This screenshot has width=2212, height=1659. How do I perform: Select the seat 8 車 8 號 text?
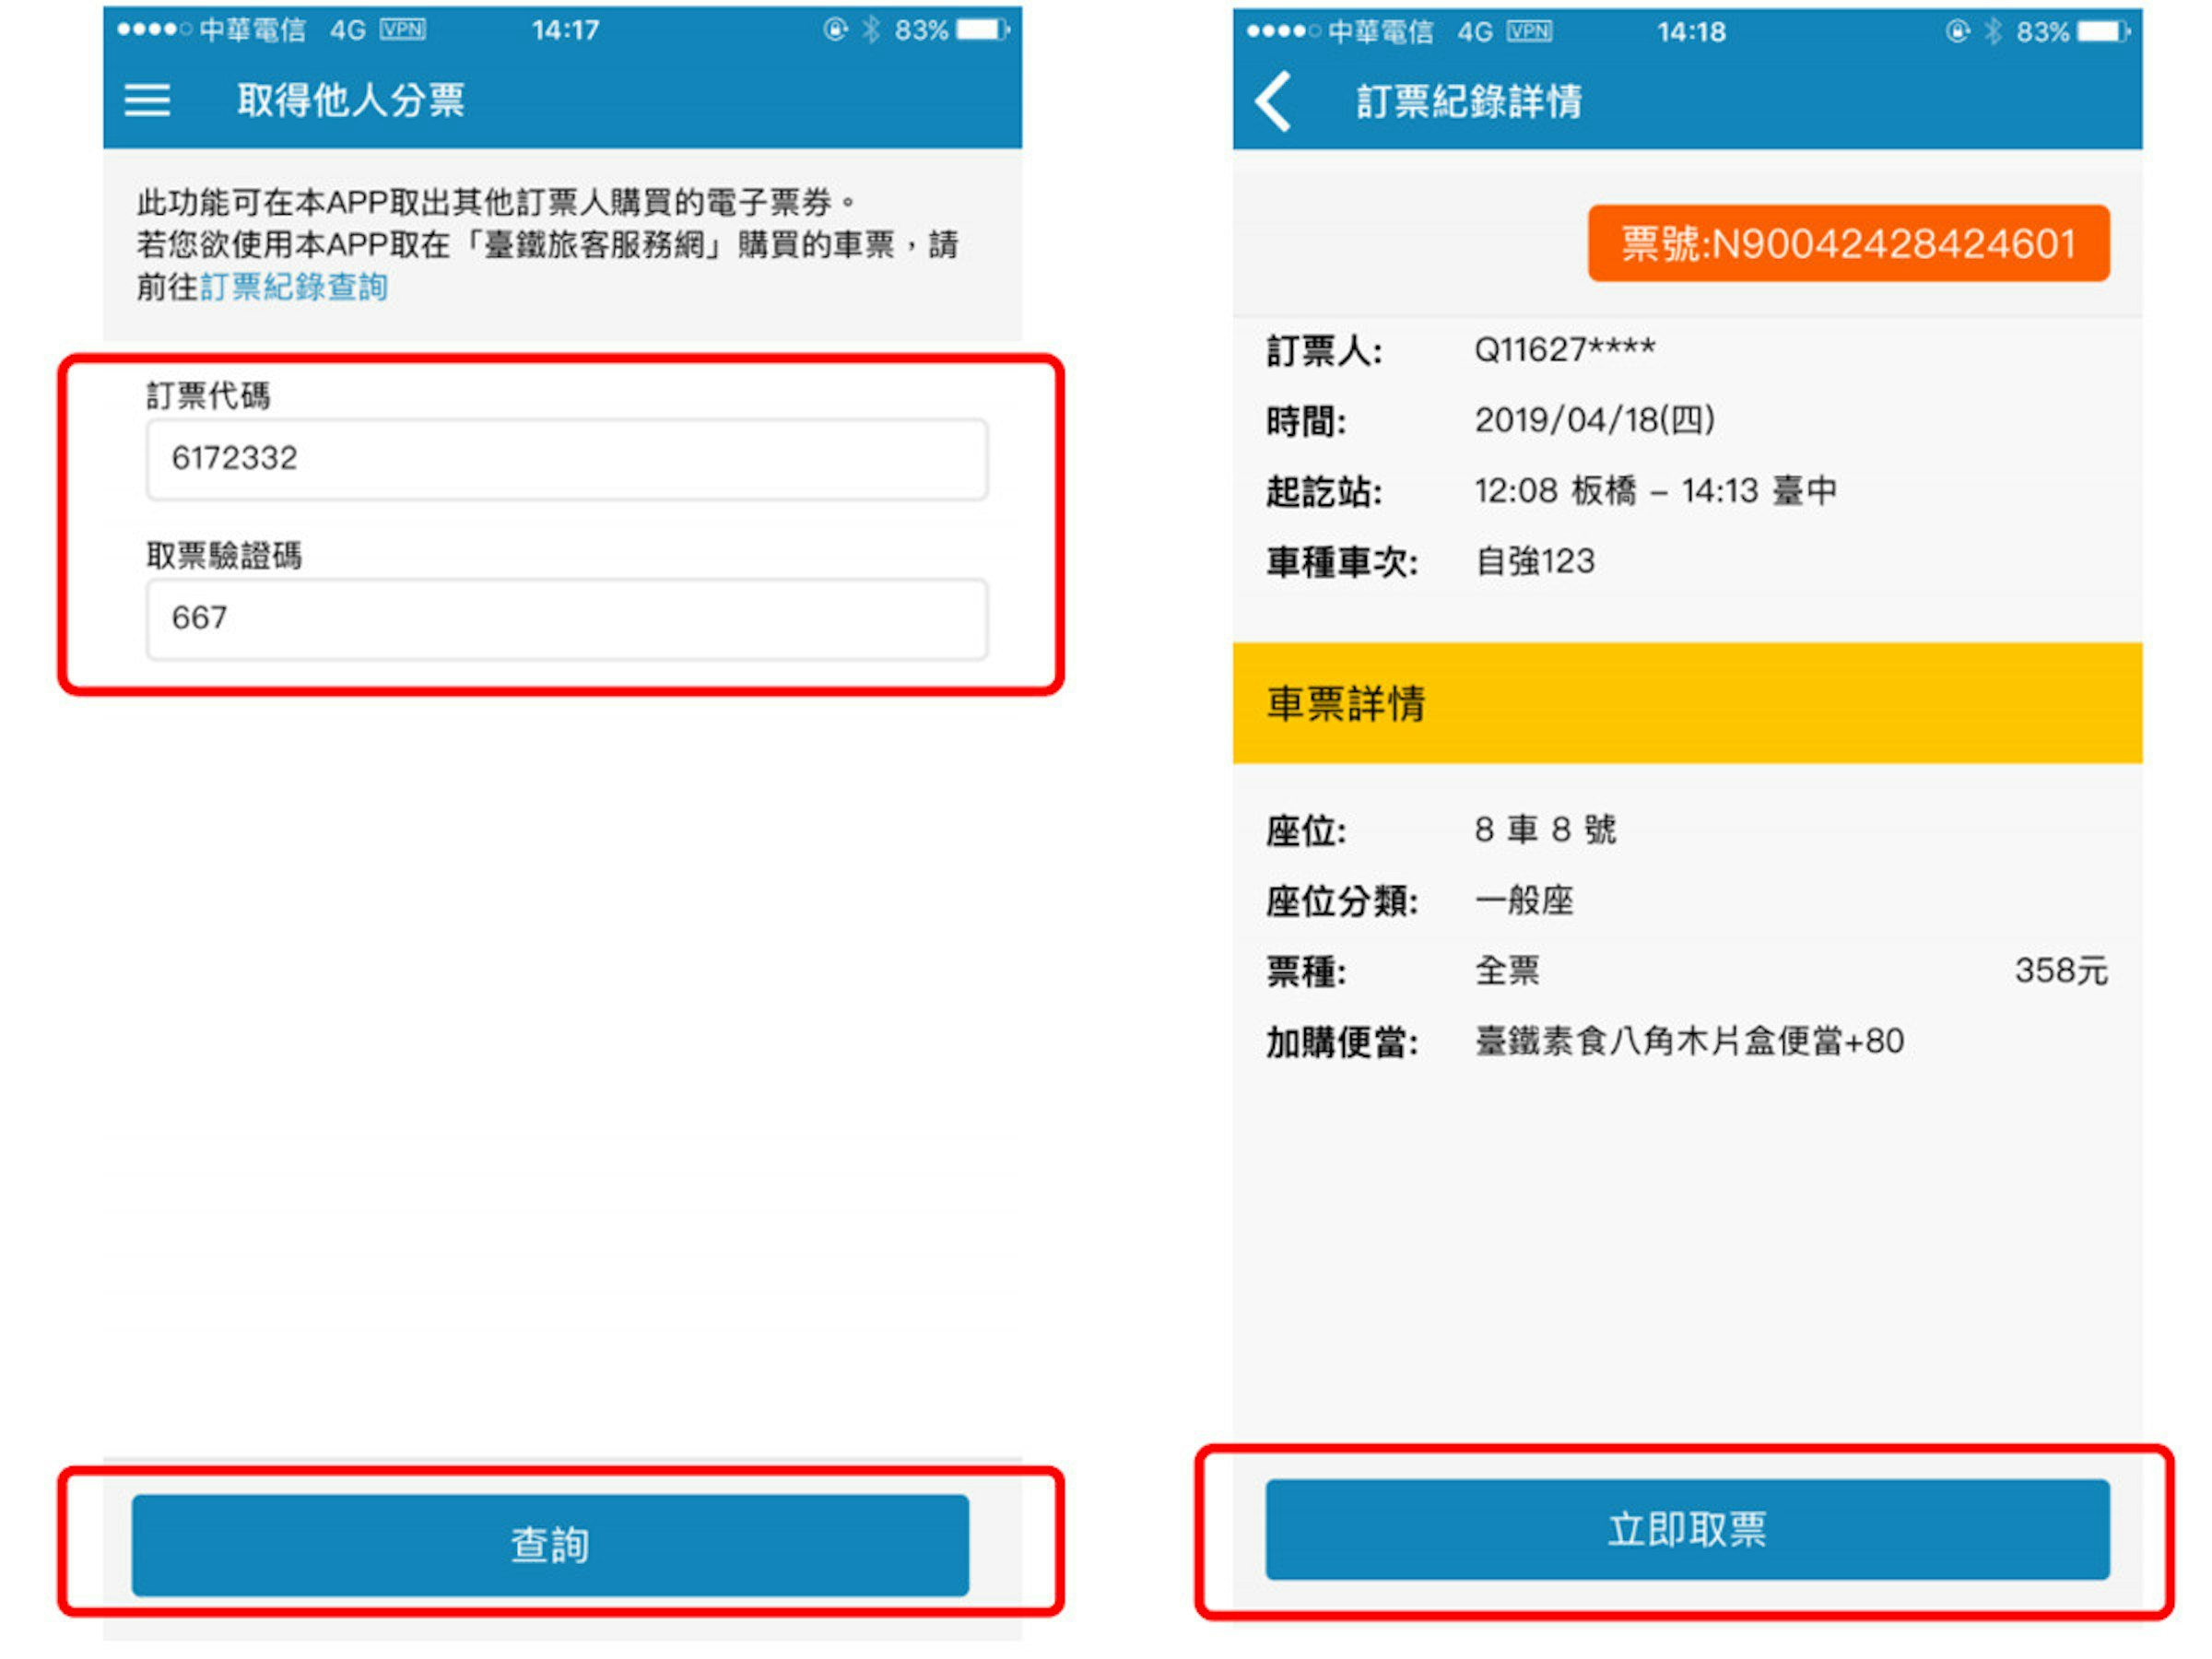coord(1545,829)
